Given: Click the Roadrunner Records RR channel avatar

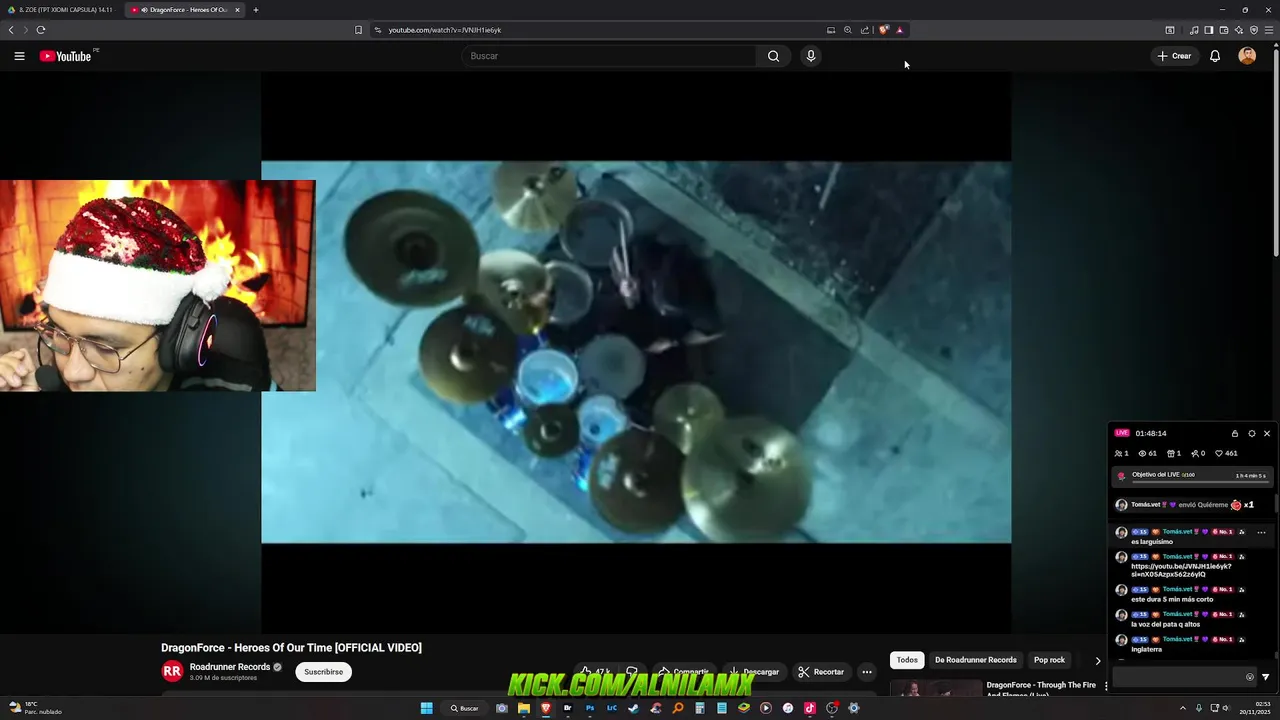Looking at the screenshot, I should coord(172,672).
